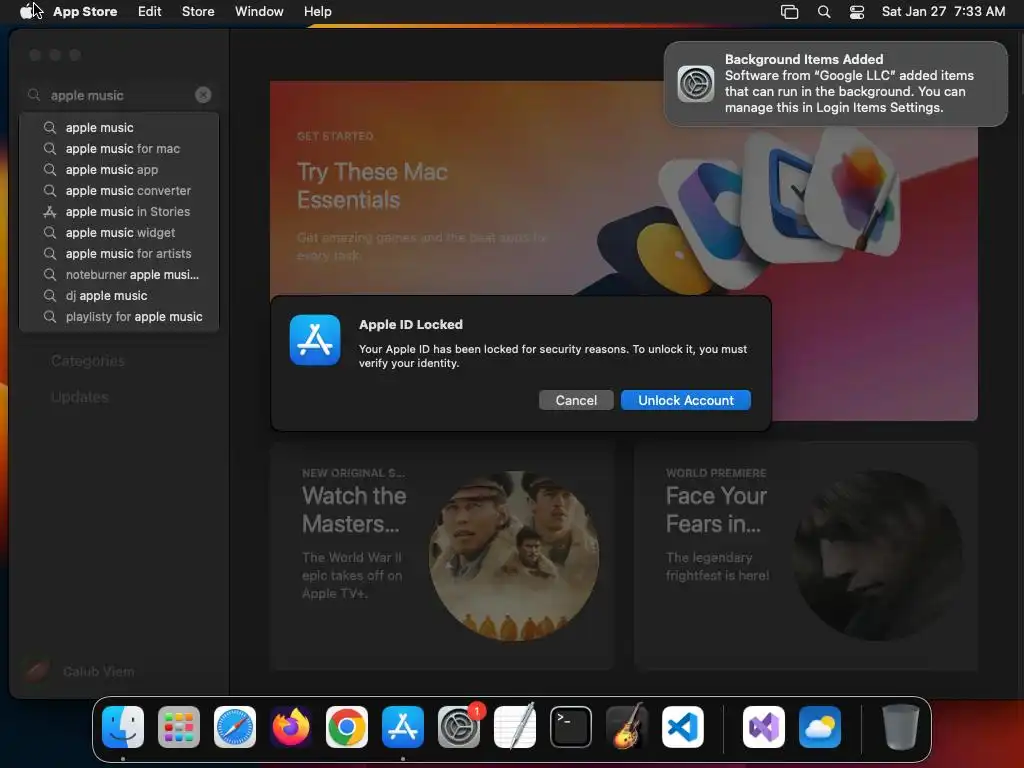The image size is (1024, 768).
Task: Open the Weather app from the Dock
Action: pos(820,727)
